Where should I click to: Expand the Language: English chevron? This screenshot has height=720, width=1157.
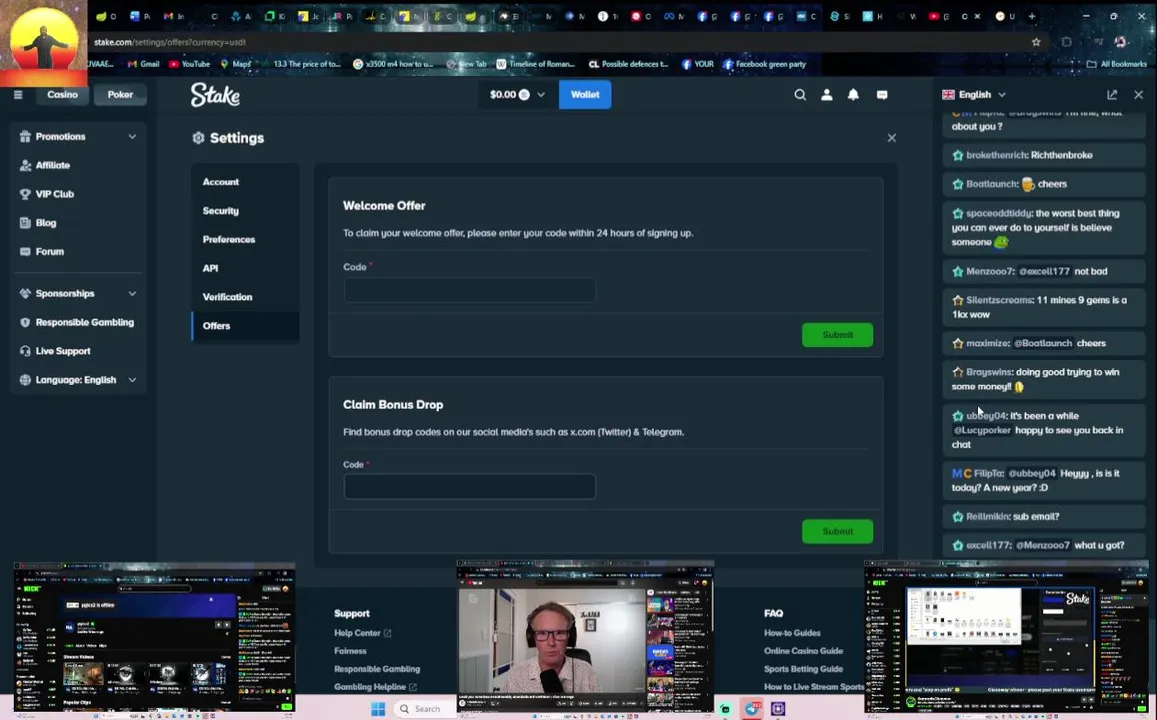click(x=132, y=380)
